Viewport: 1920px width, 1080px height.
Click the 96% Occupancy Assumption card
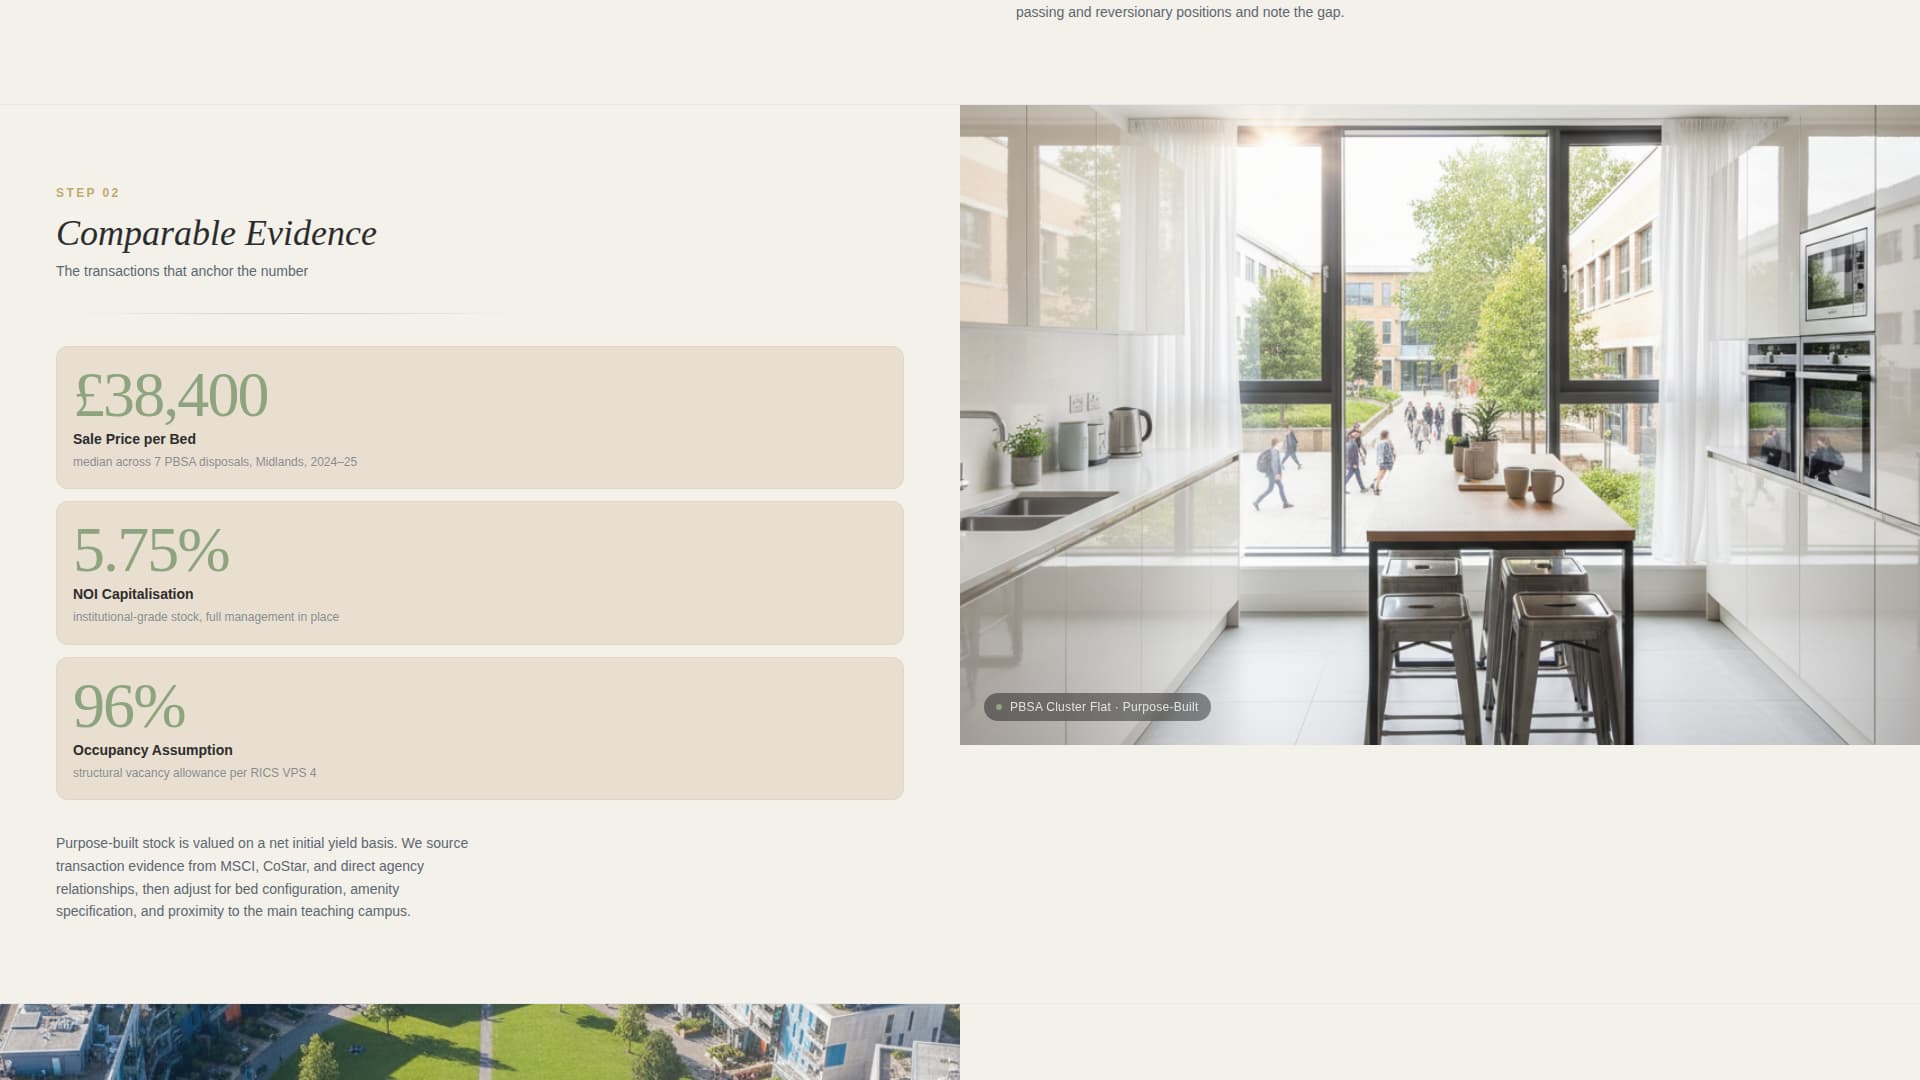(x=480, y=728)
